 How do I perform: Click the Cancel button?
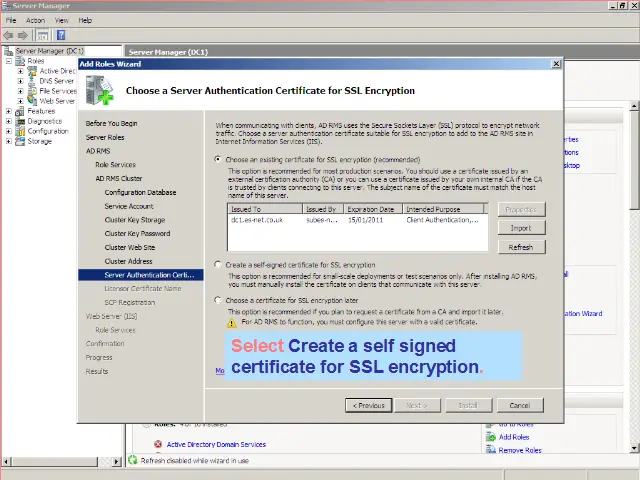520,405
